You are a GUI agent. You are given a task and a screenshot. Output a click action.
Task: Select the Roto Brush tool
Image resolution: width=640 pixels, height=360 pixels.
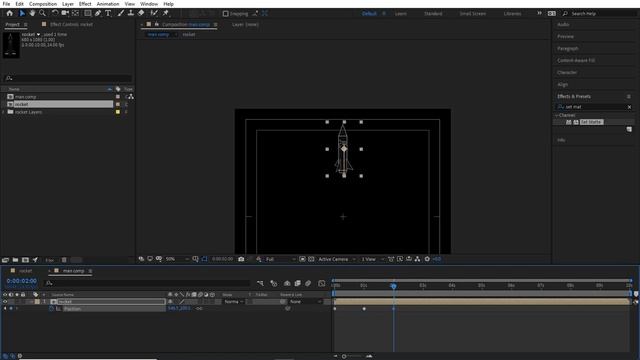[154, 13]
